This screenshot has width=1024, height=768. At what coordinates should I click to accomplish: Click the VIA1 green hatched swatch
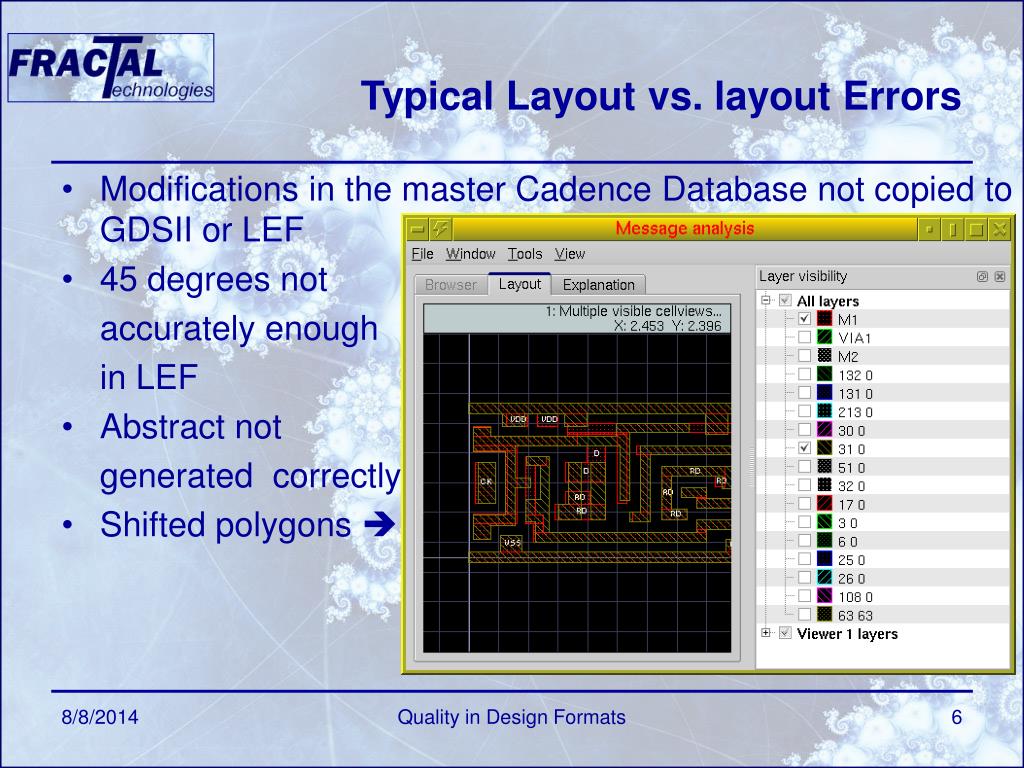coord(825,337)
